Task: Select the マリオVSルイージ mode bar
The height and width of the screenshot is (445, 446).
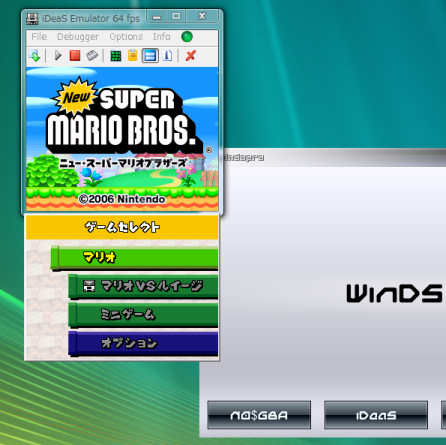Action: point(143,286)
